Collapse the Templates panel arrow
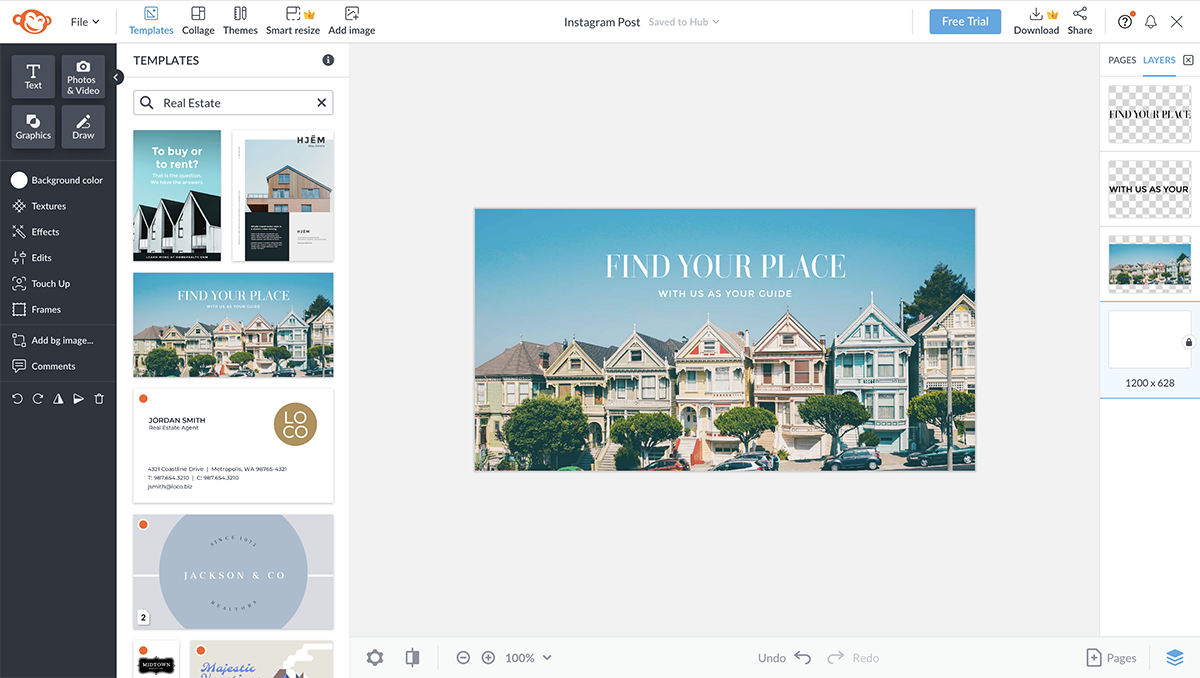 tap(117, 77)
